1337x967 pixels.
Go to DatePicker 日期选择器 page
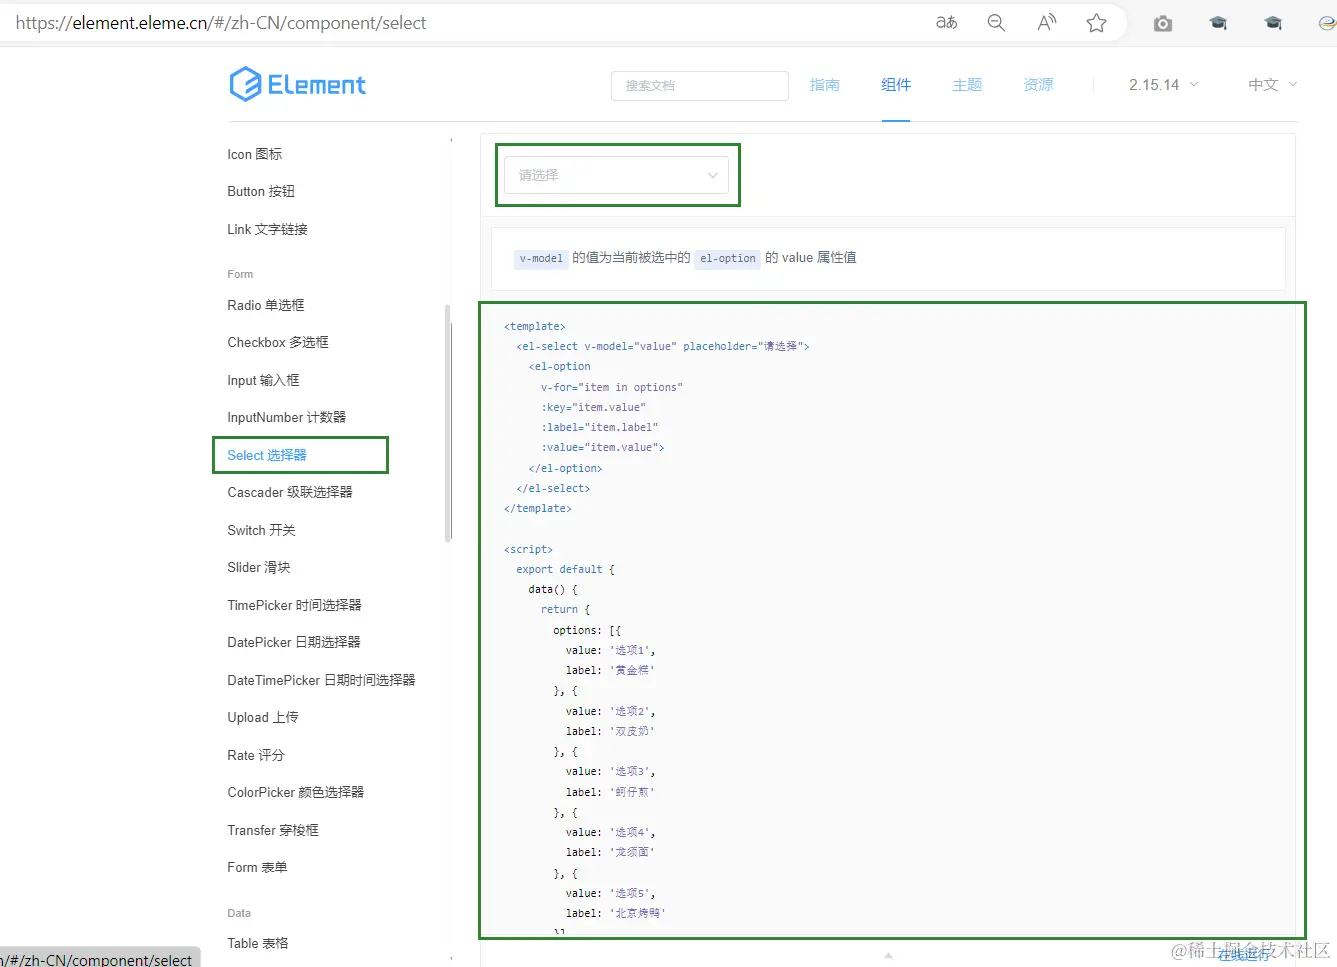[x=294, y=642]
